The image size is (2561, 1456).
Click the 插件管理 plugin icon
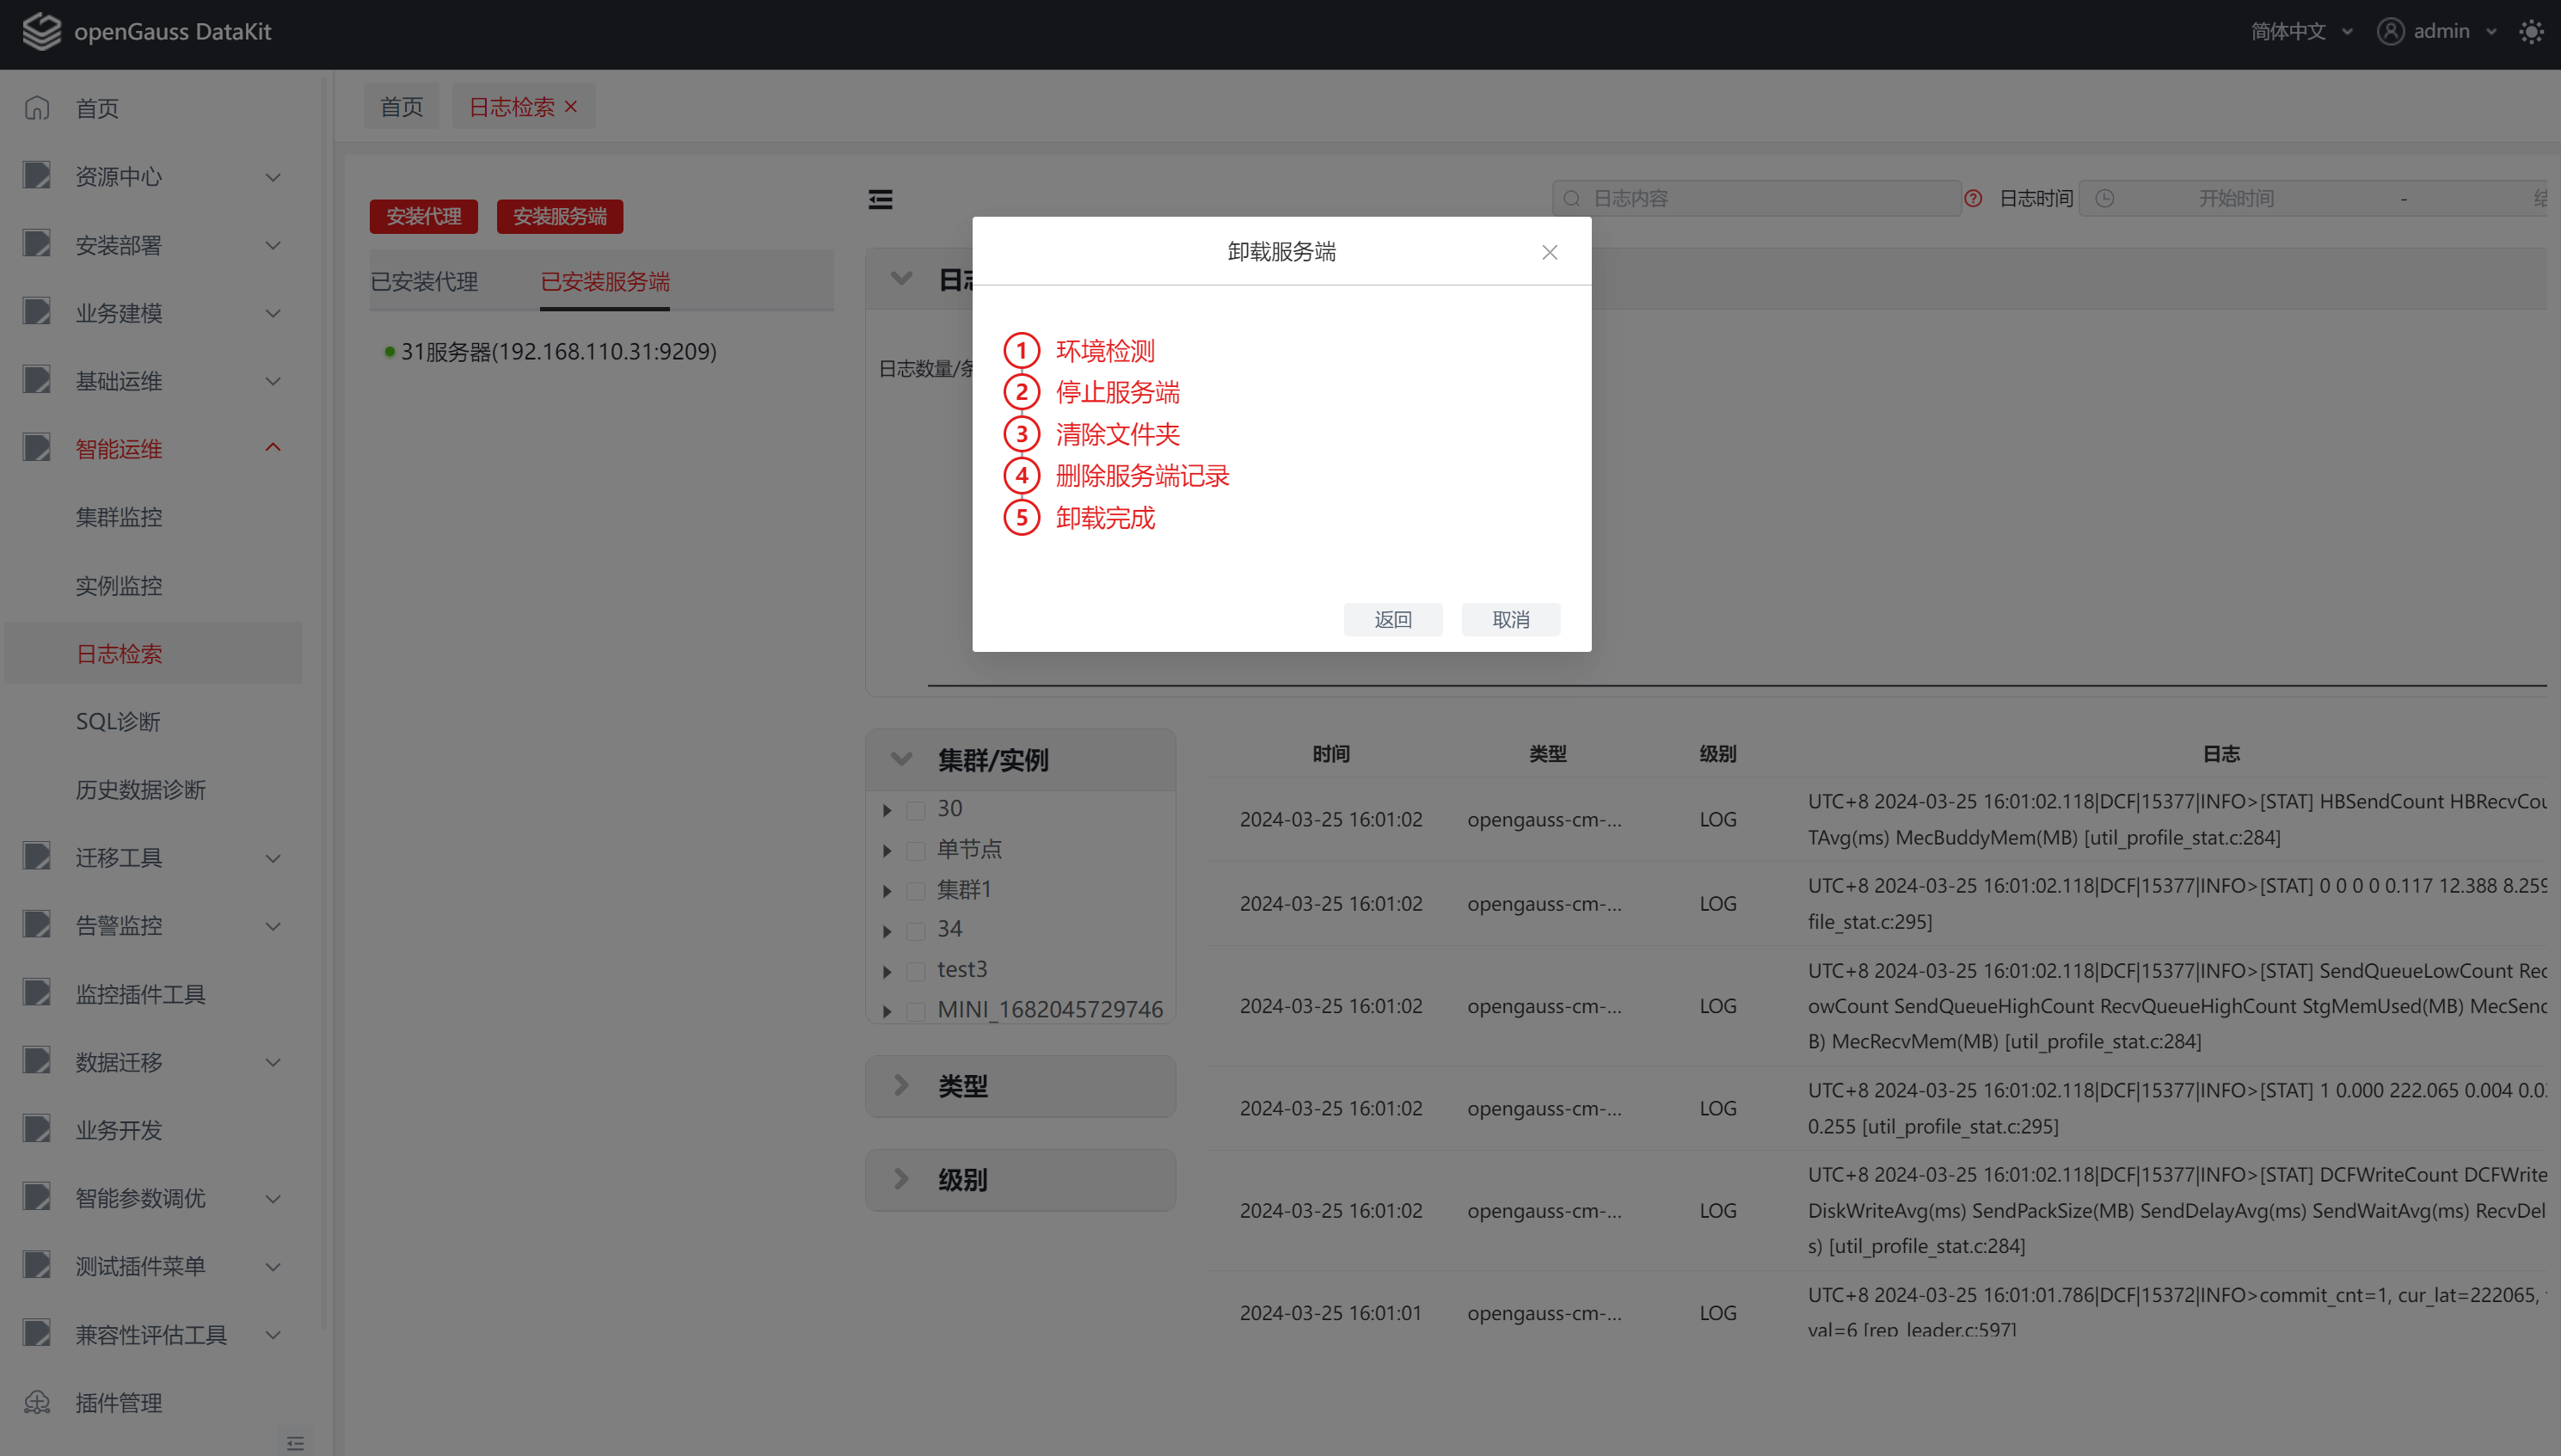pyautogui.click(x=37, y=1402)
